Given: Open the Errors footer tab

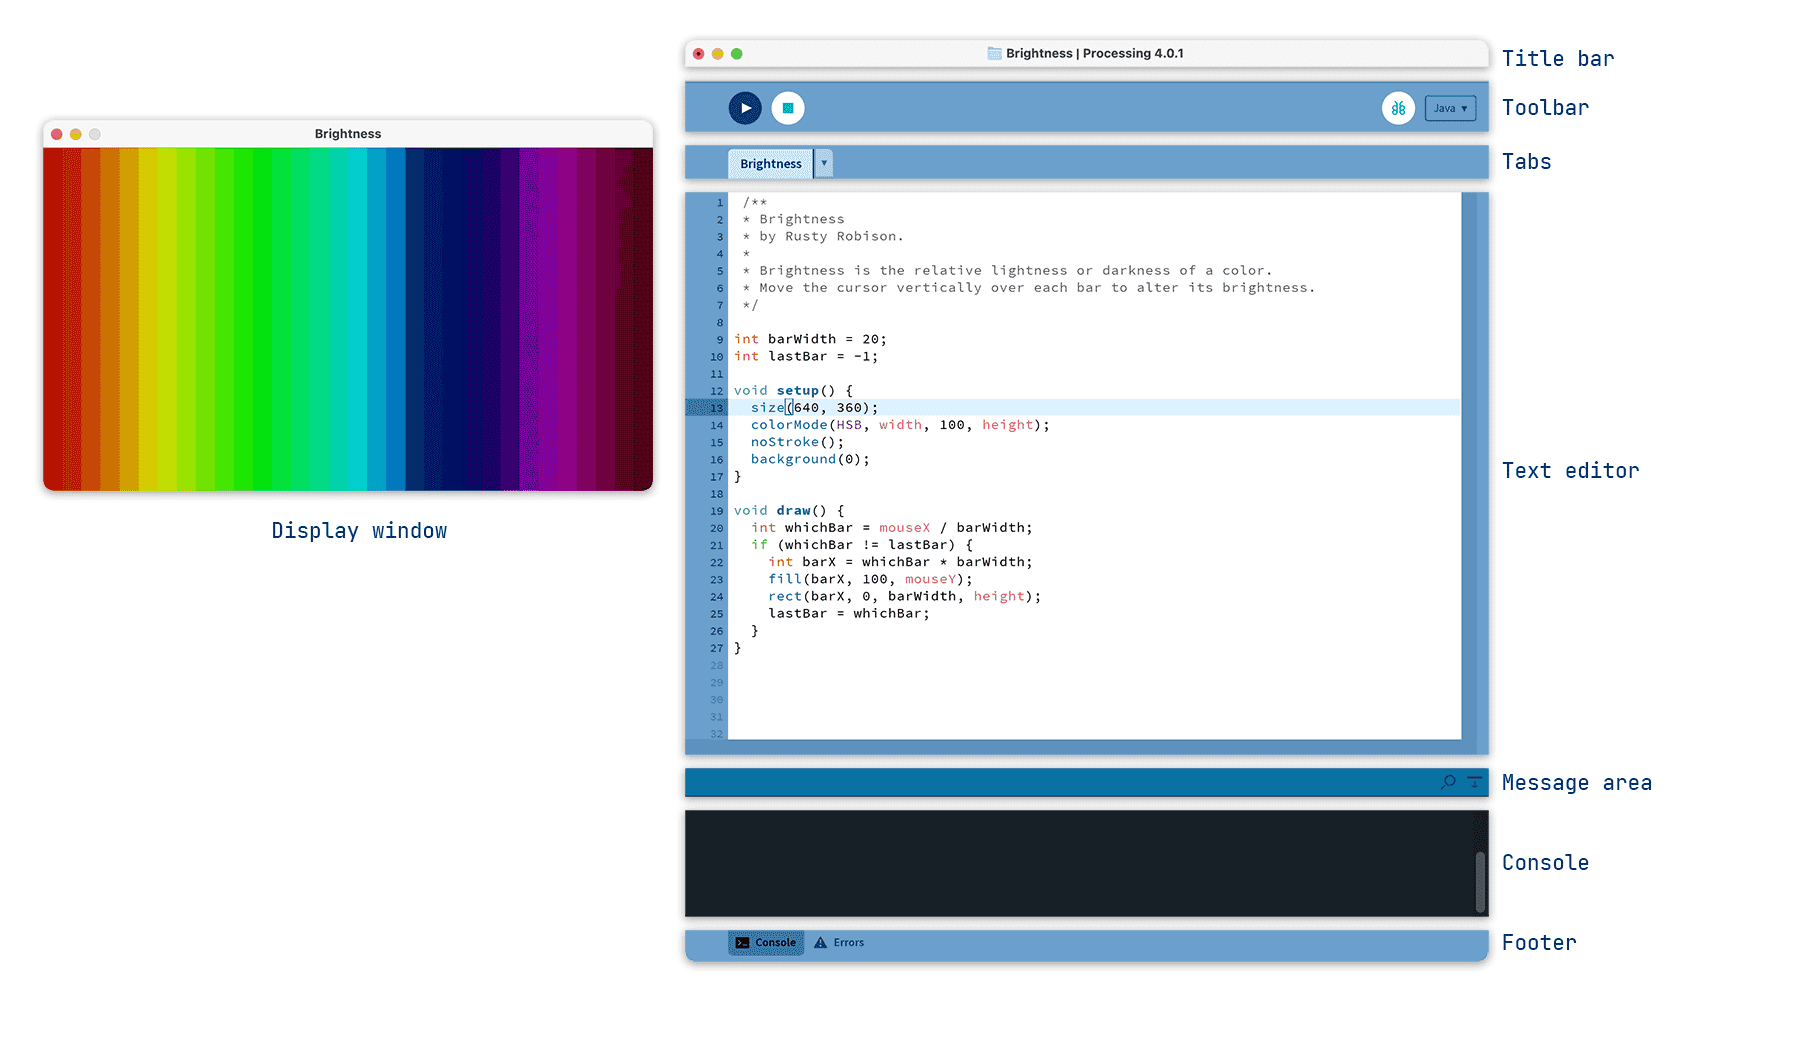Looking at the screenshot, I should click(848, 943).
